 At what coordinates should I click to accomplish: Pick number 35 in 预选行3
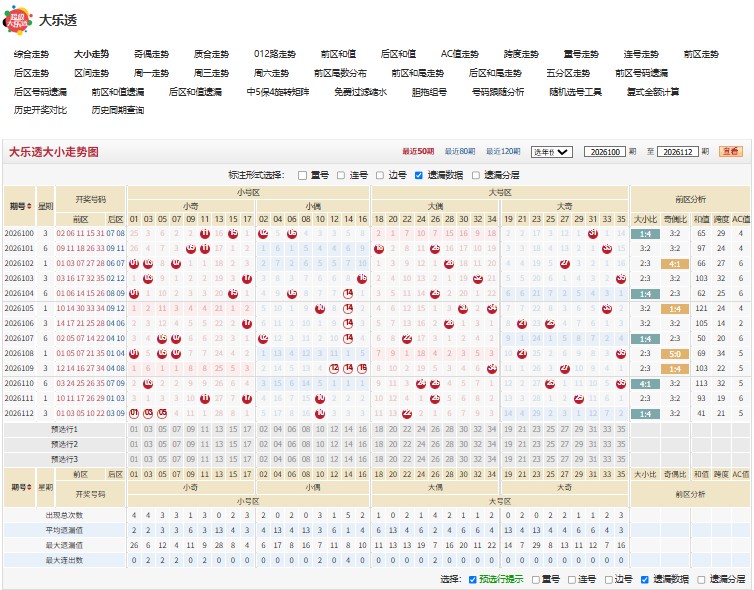click(621, 459)
